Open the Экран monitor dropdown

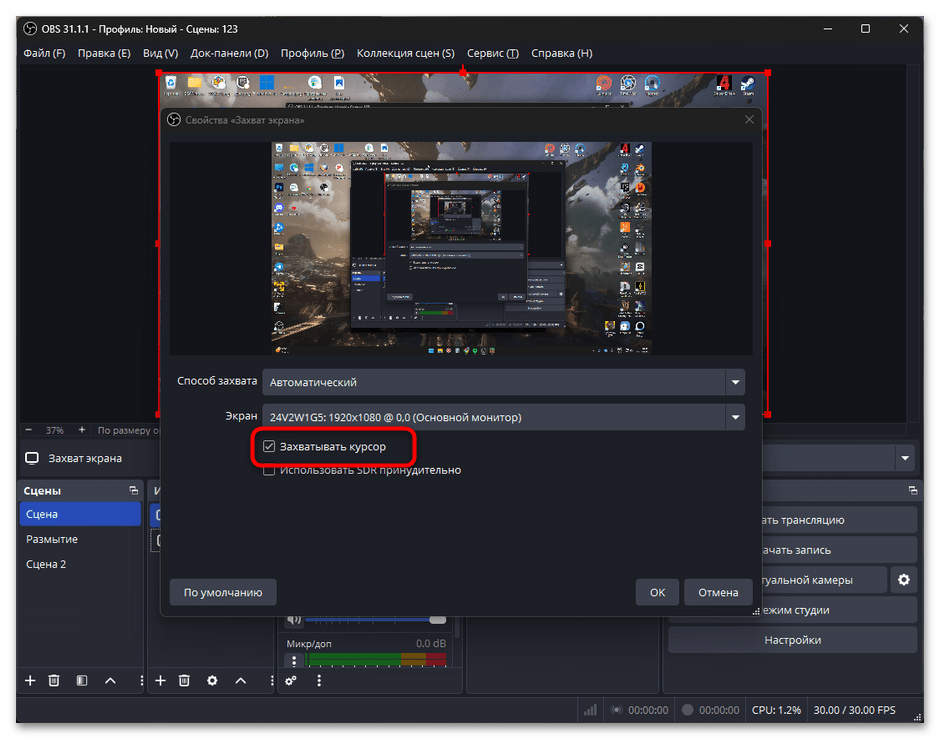point(735,417)
